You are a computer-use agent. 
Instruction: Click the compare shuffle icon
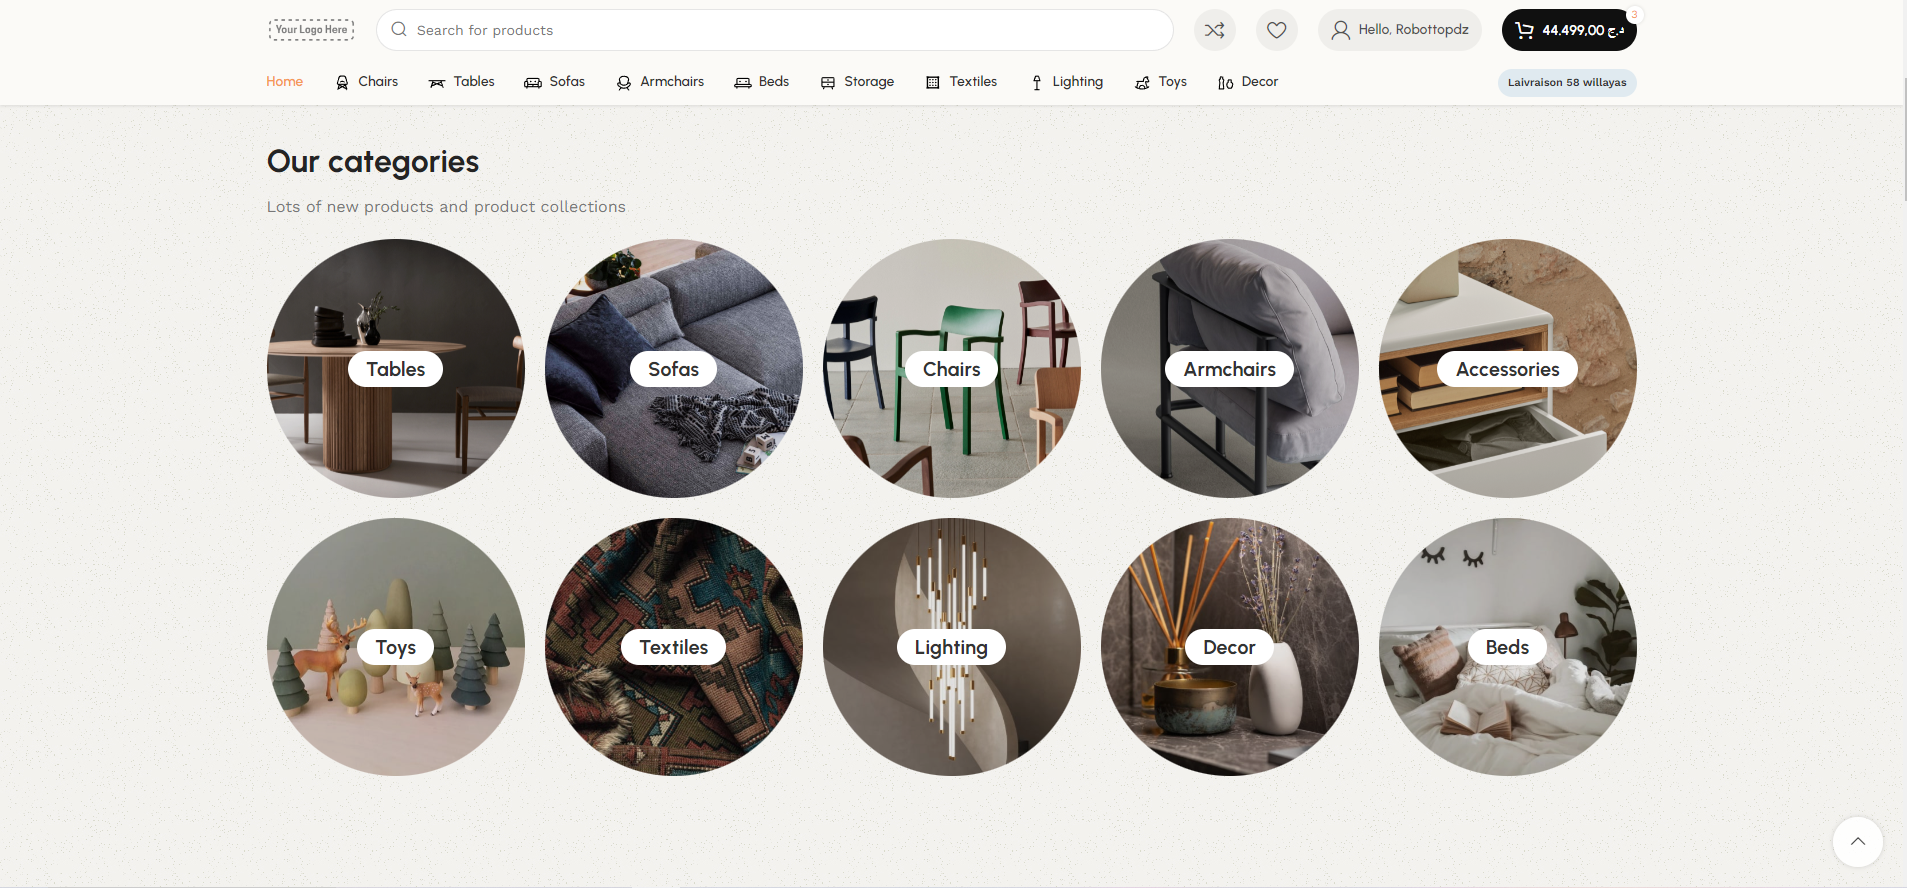[x=1214, y=30]
